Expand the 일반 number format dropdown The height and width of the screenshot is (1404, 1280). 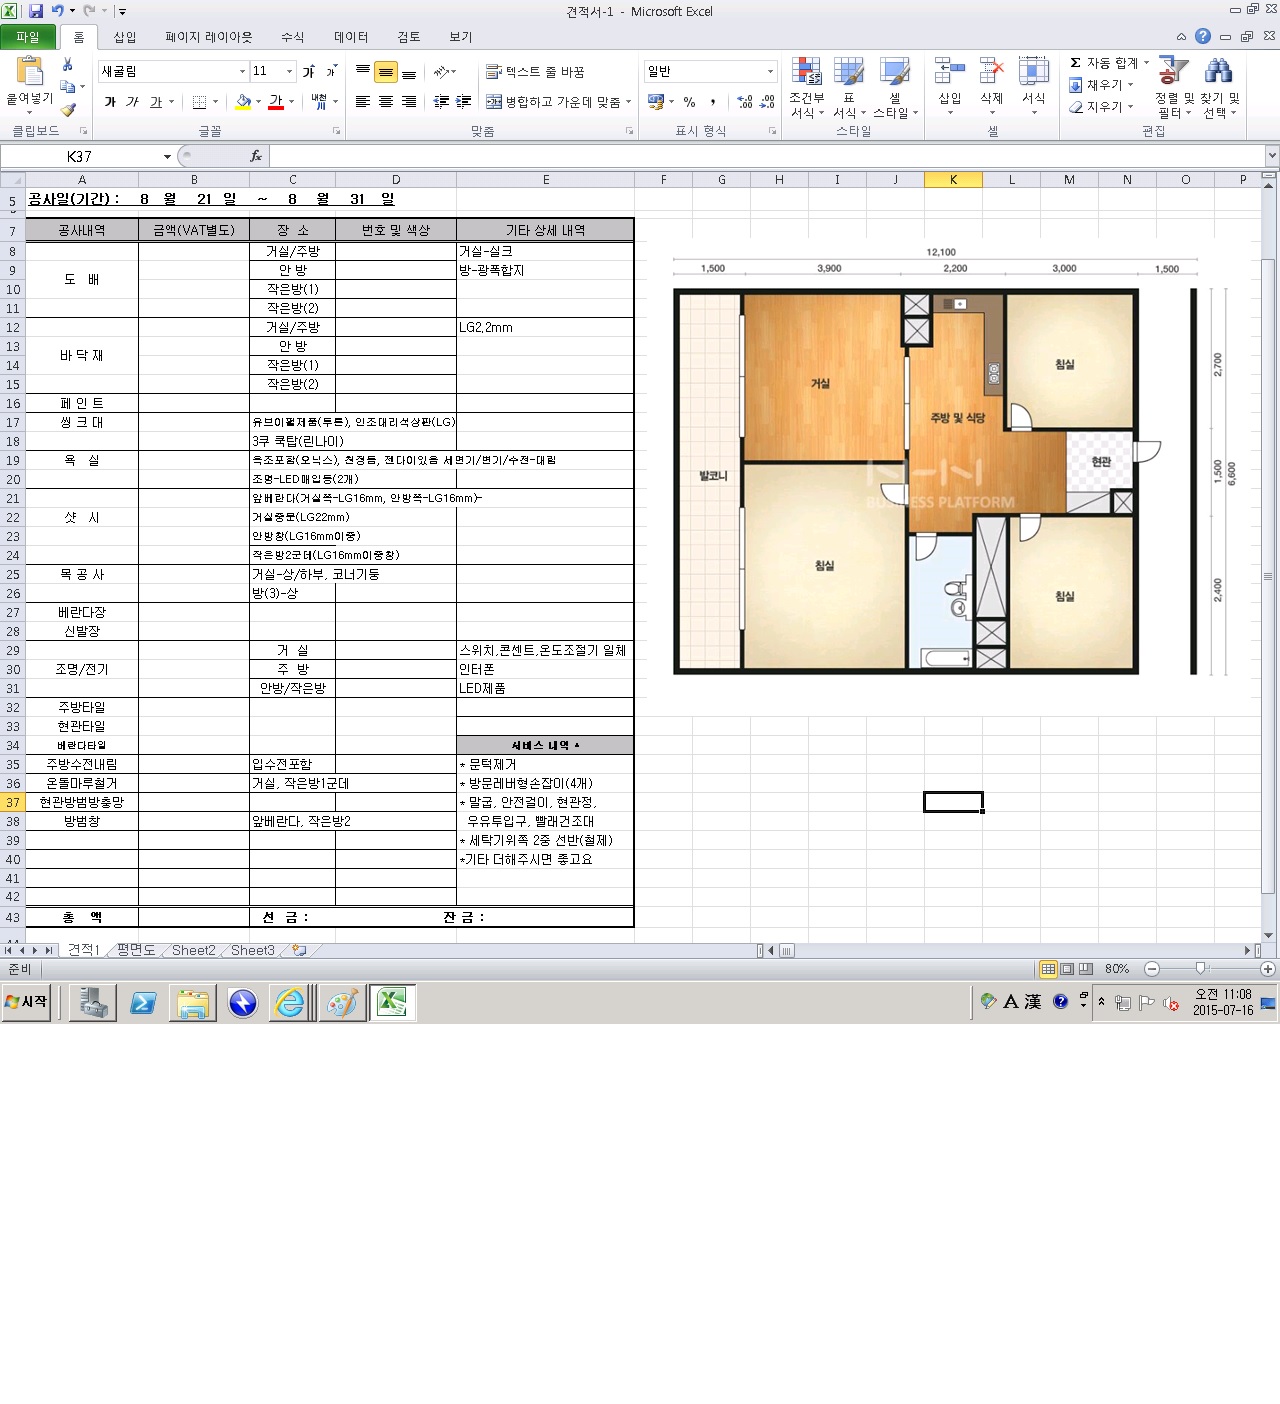[770, 72]
